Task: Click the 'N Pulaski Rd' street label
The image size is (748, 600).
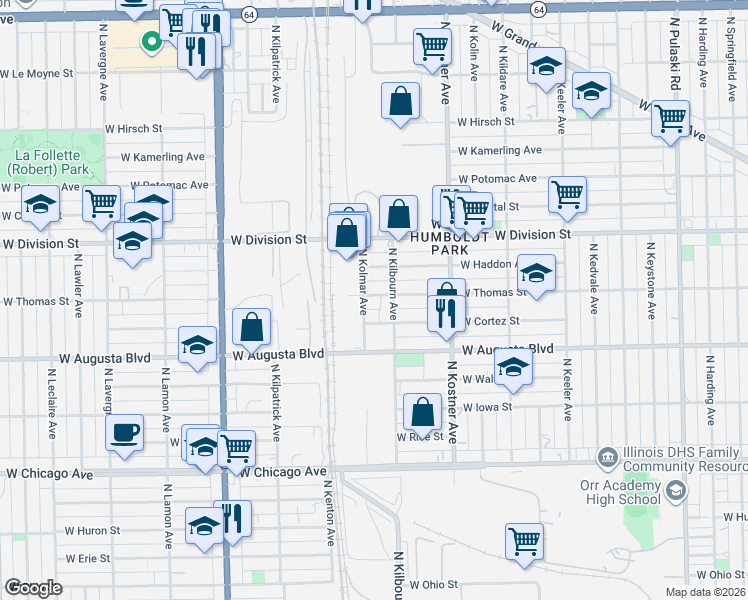Action: point(675,53)
